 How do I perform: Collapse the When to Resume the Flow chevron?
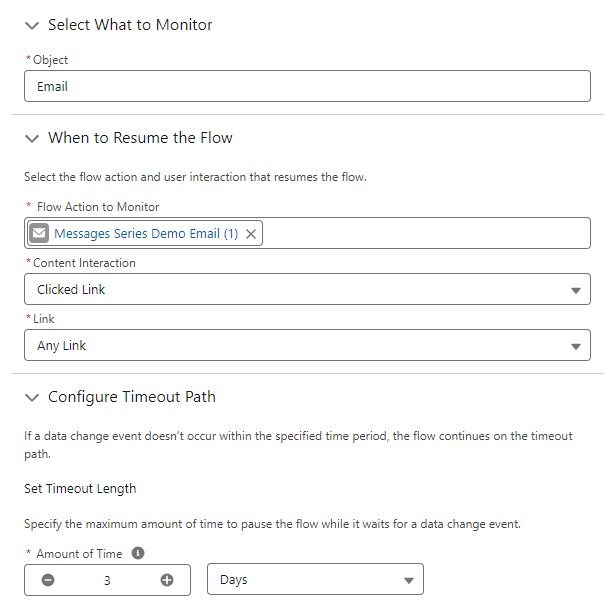[32, 138]
